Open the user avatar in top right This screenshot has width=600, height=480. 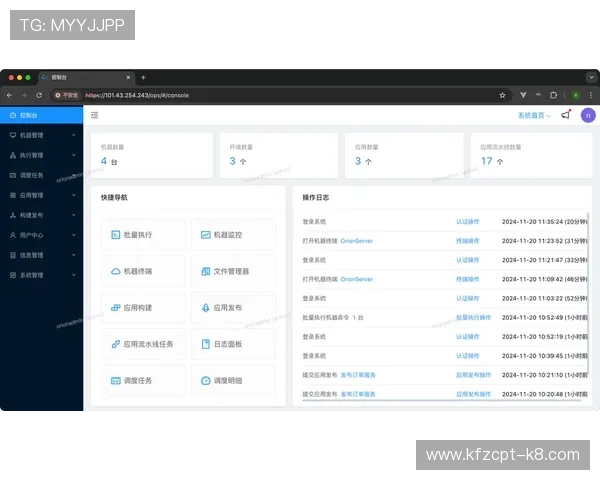pos(587,115)
